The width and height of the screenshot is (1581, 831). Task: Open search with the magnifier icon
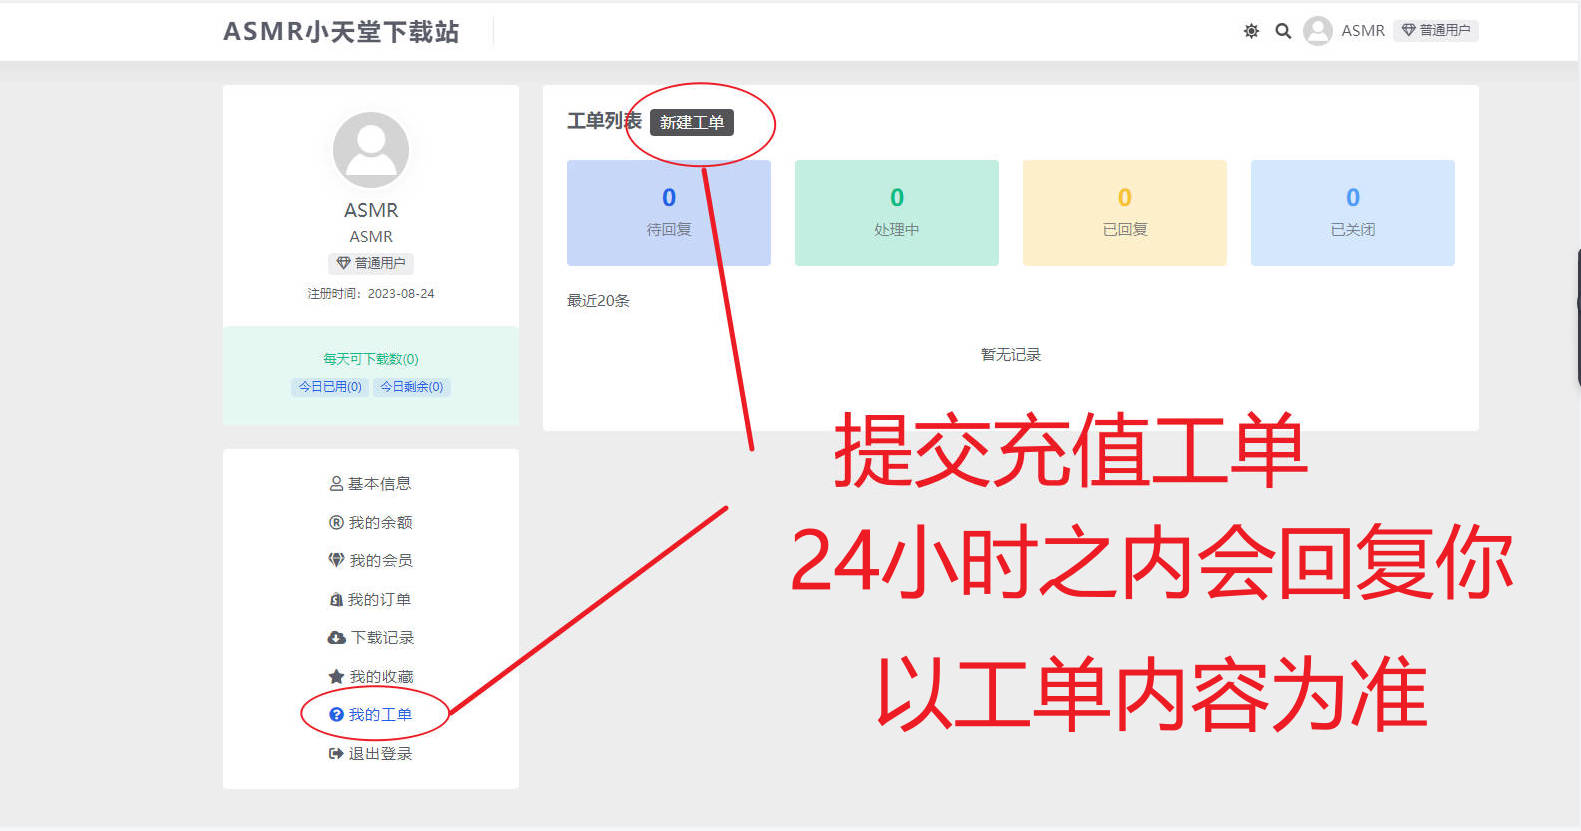pyautogui.click(x=1283, y=31)
